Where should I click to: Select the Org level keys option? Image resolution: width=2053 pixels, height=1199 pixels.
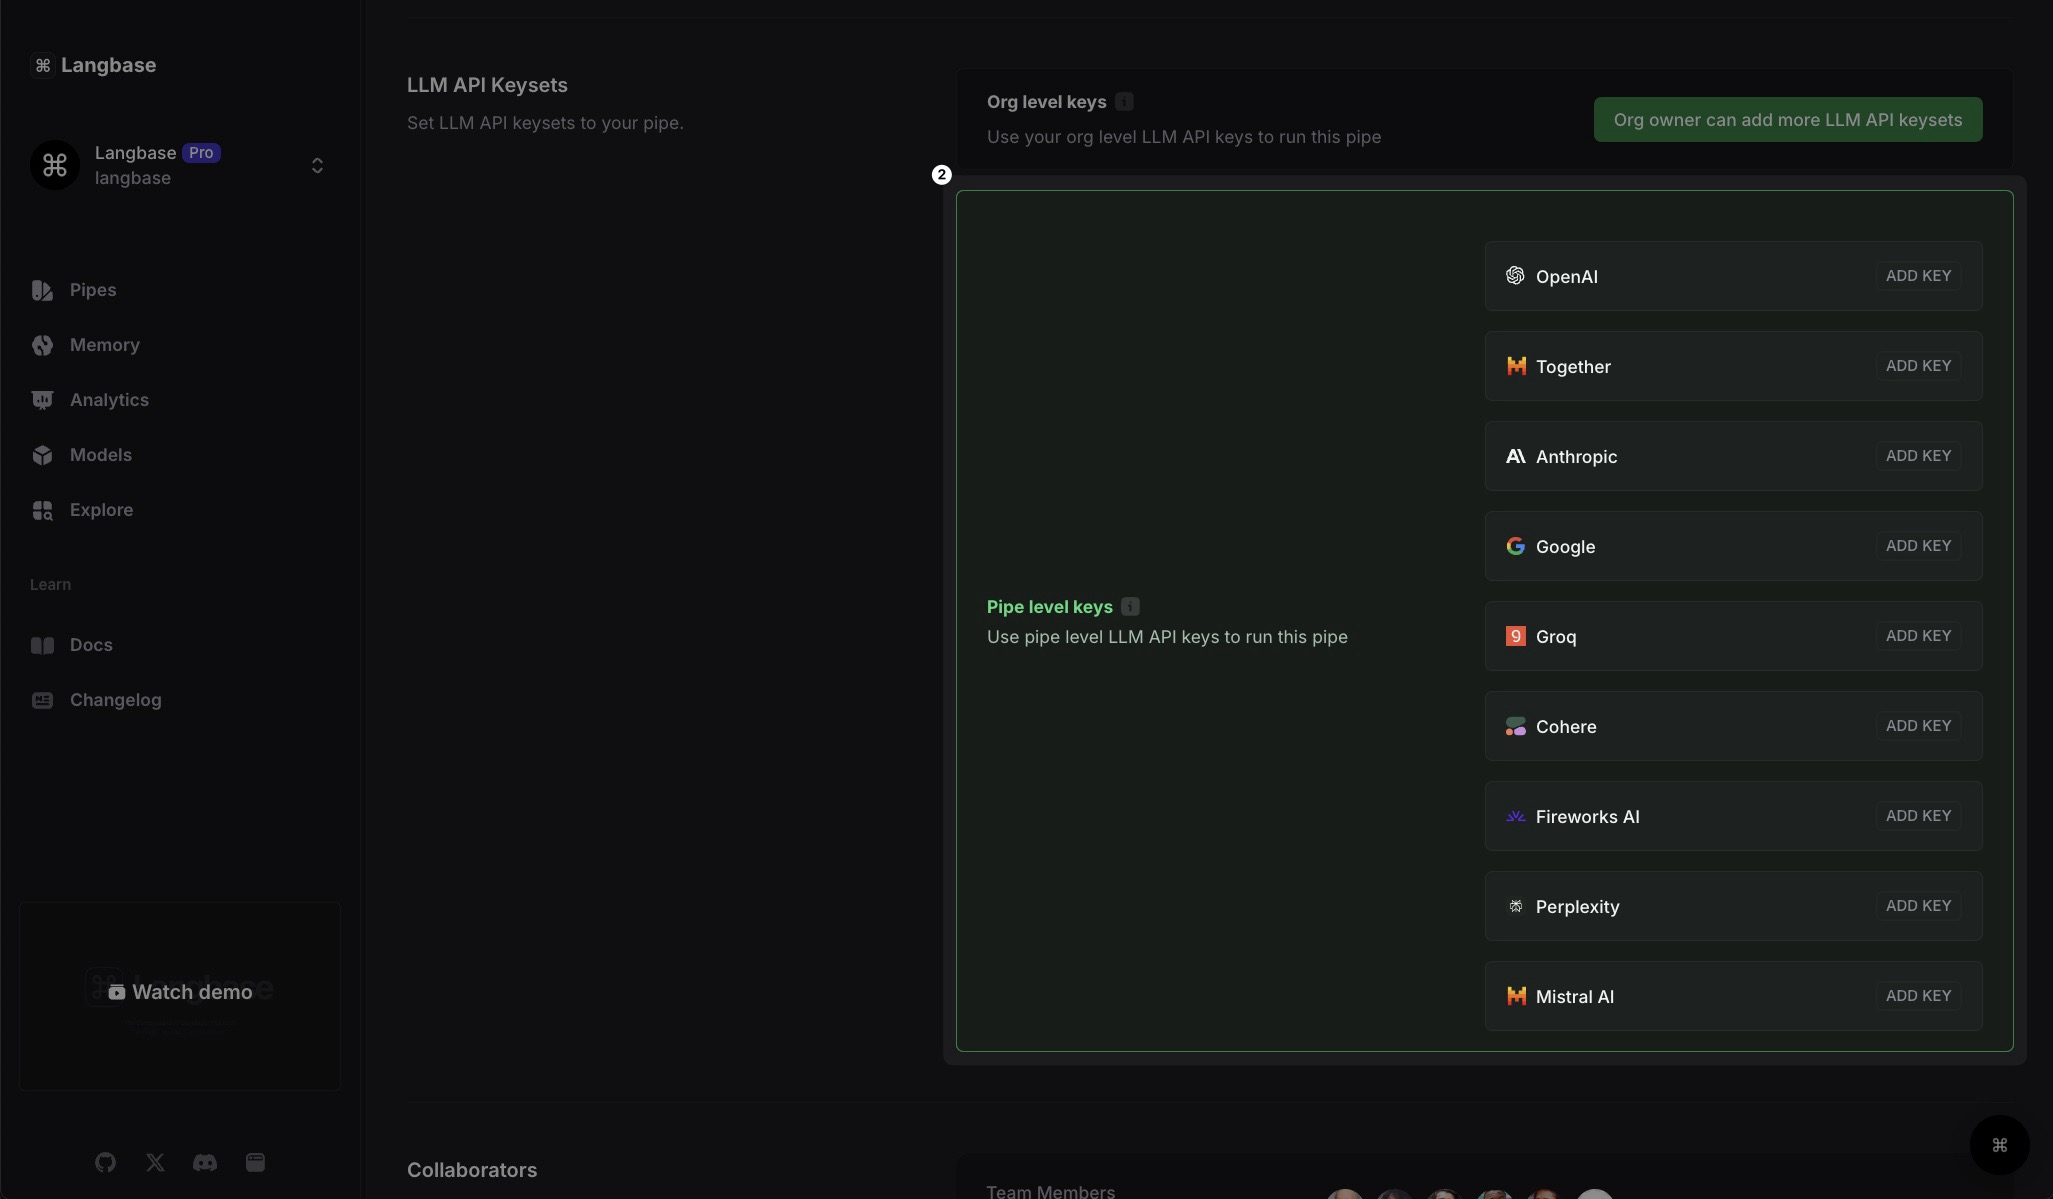1046,102
